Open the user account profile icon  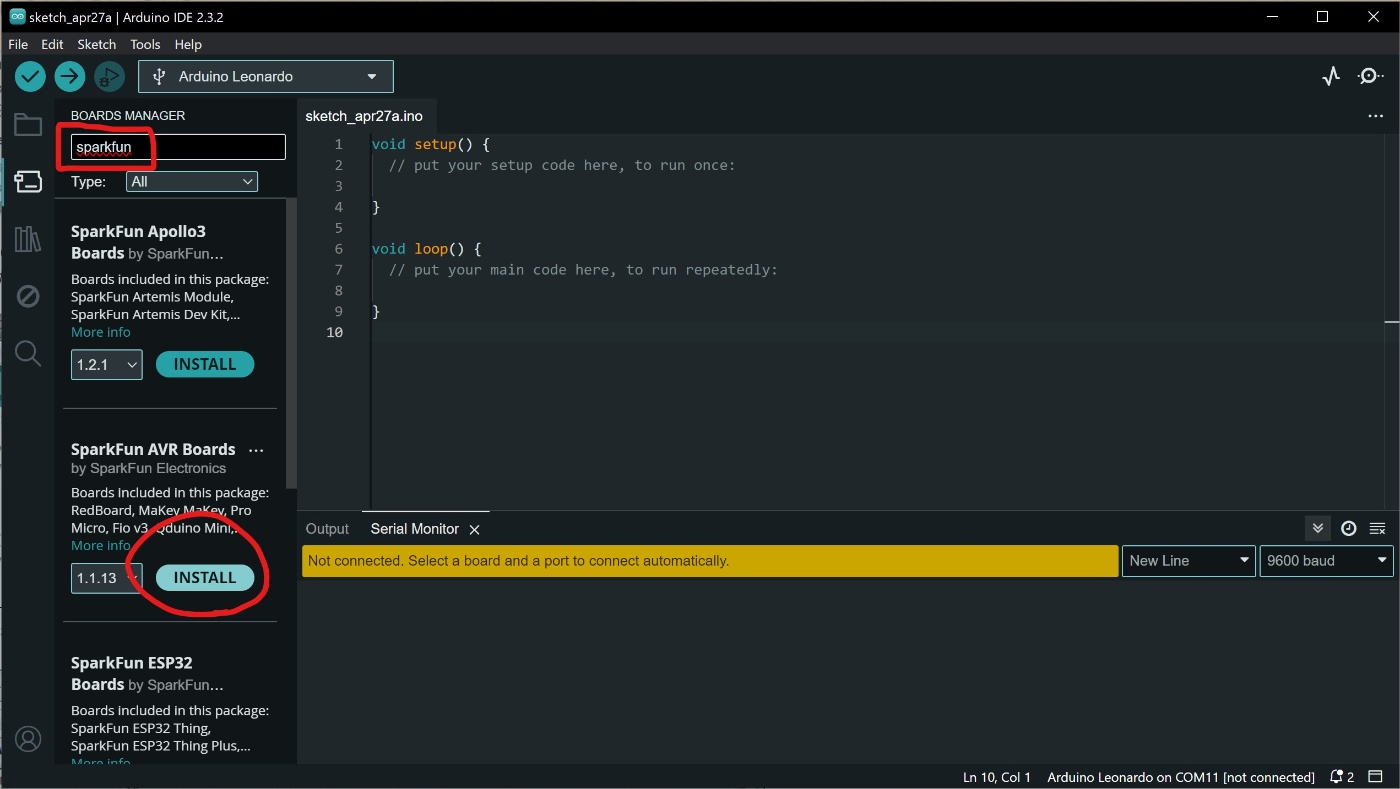click(x=28, y=739)
